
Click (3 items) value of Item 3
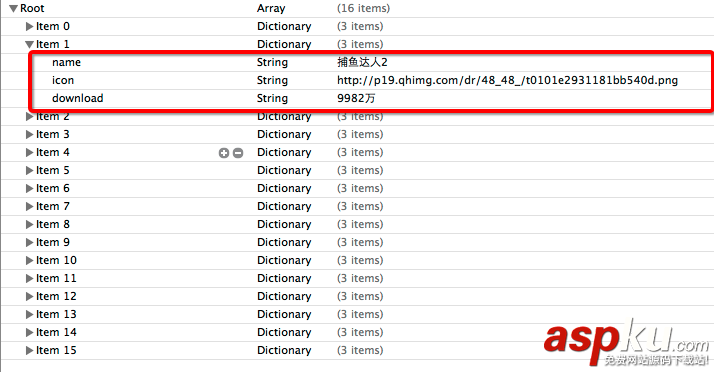point(360,134)
